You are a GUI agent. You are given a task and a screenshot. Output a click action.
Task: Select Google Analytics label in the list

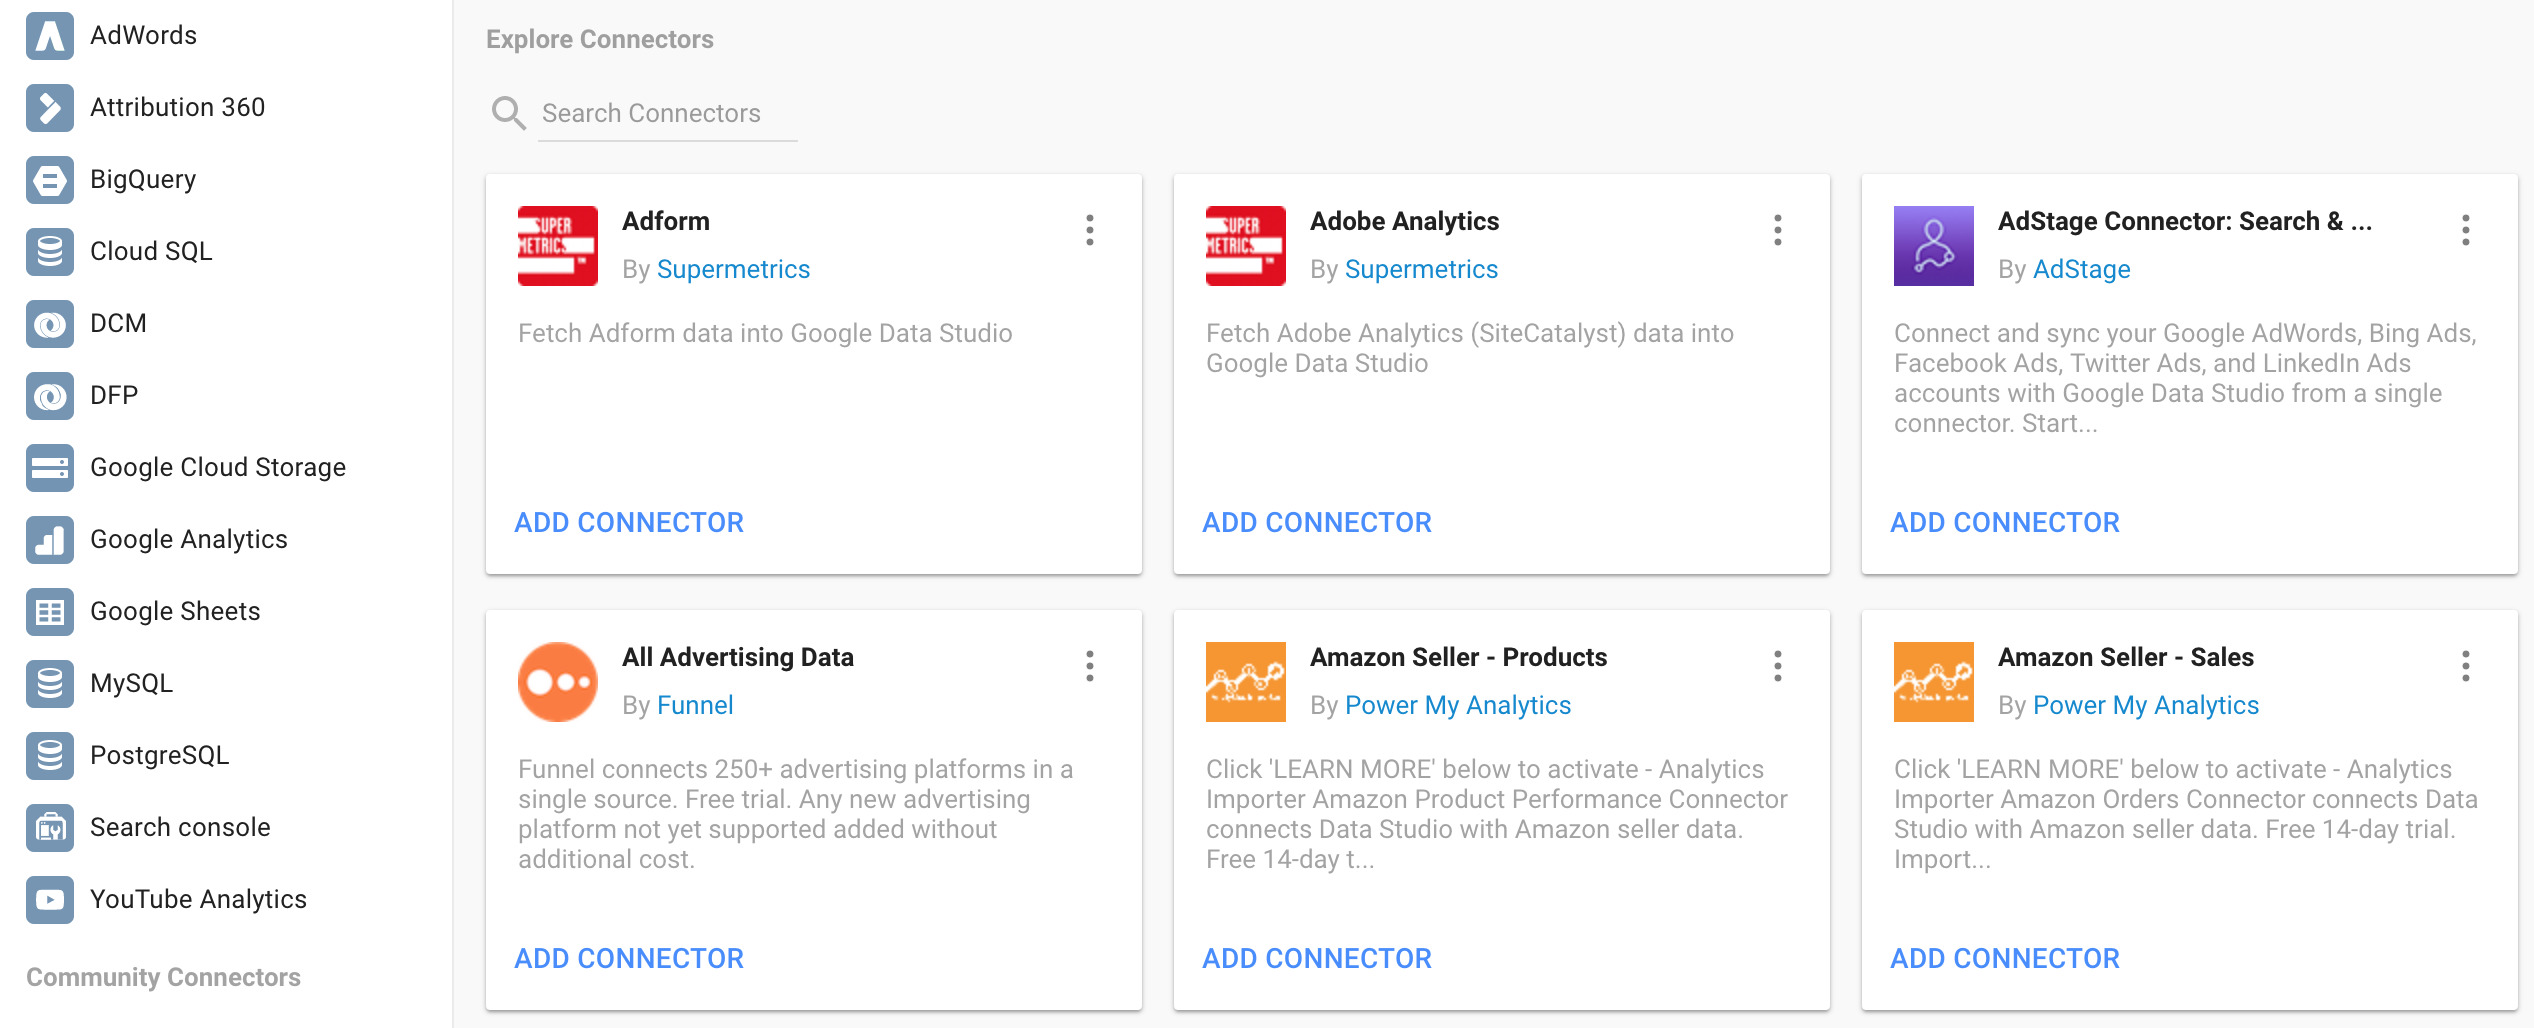point(188,539)
